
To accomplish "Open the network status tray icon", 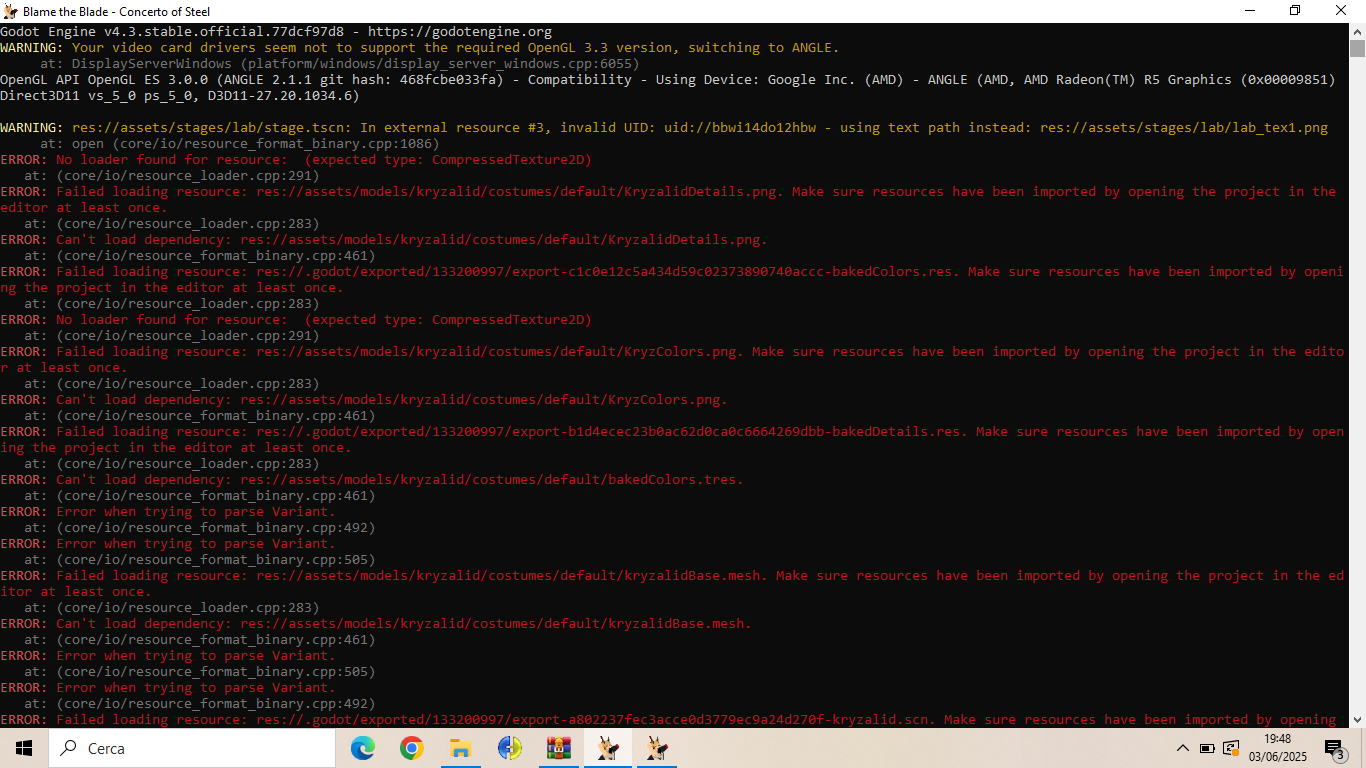I will tap(1231, 748).
